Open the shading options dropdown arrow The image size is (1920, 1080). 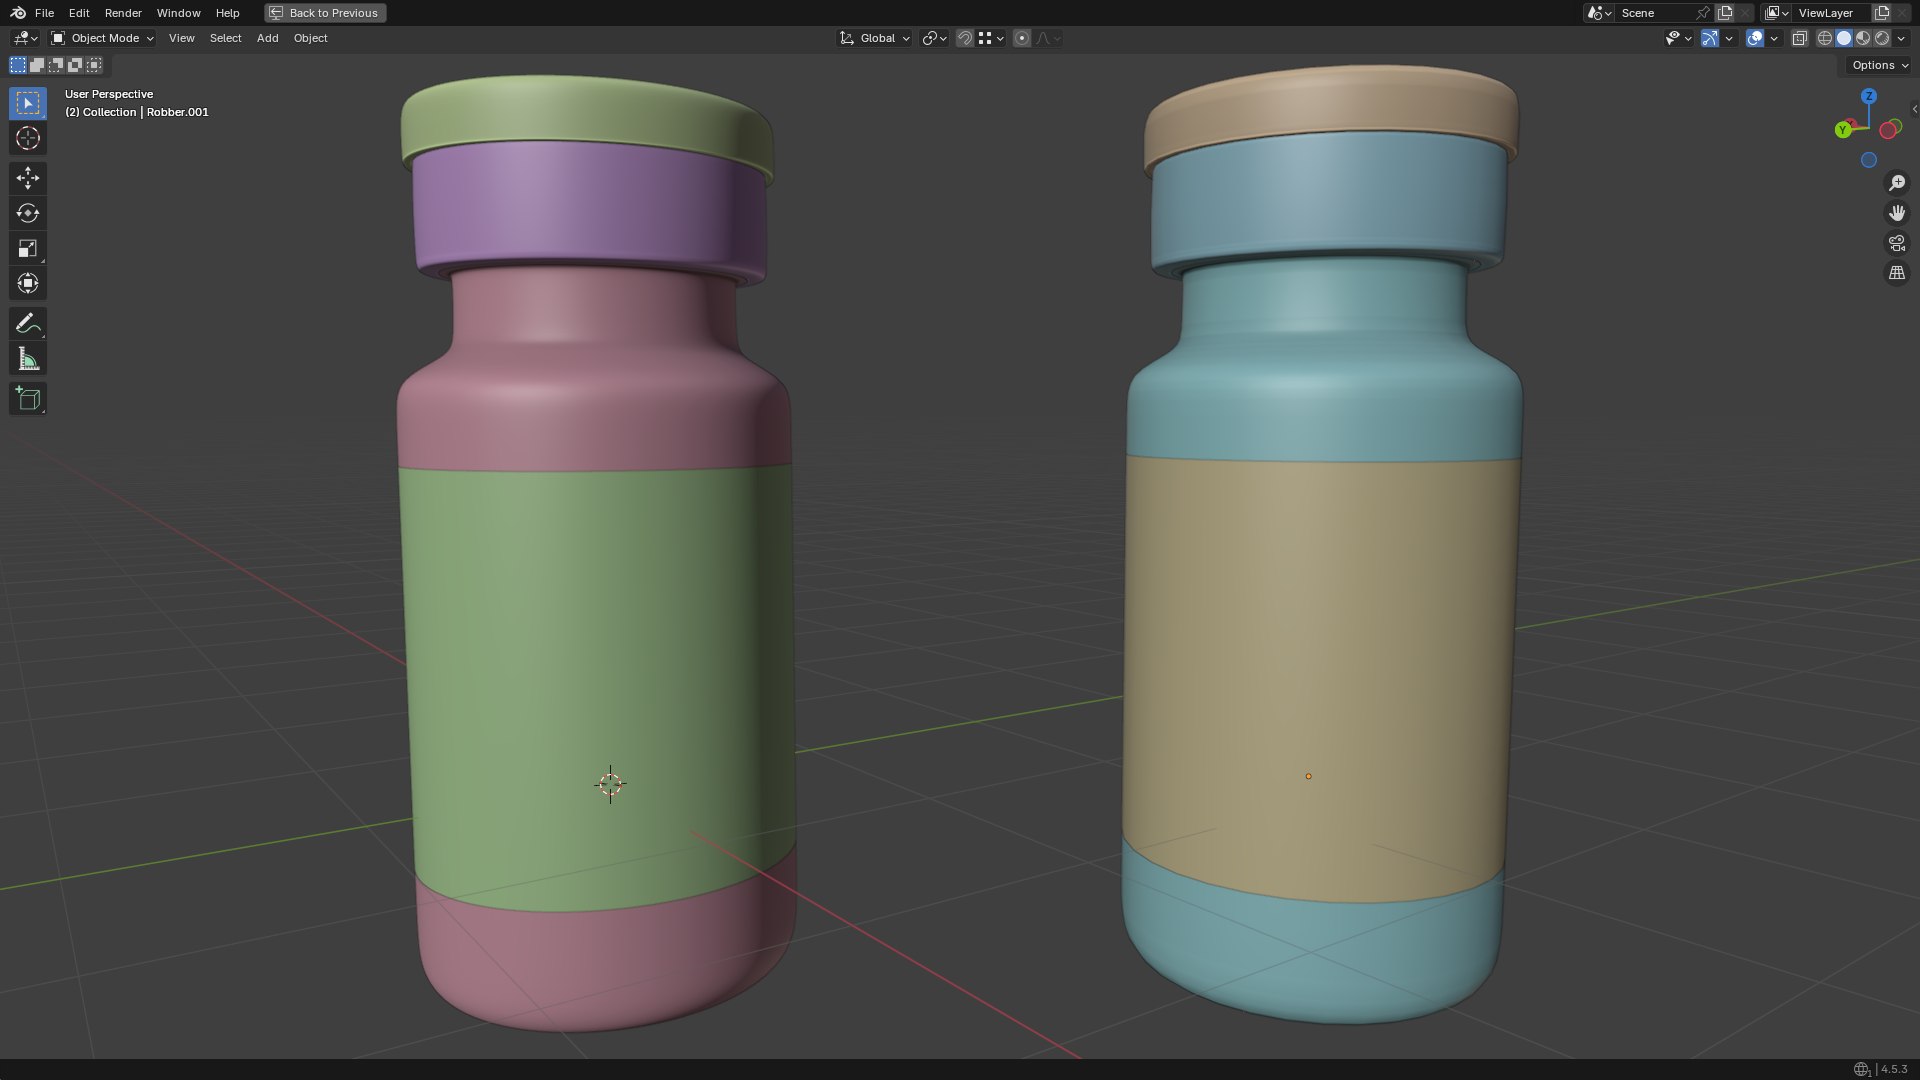pos(1902,38)
